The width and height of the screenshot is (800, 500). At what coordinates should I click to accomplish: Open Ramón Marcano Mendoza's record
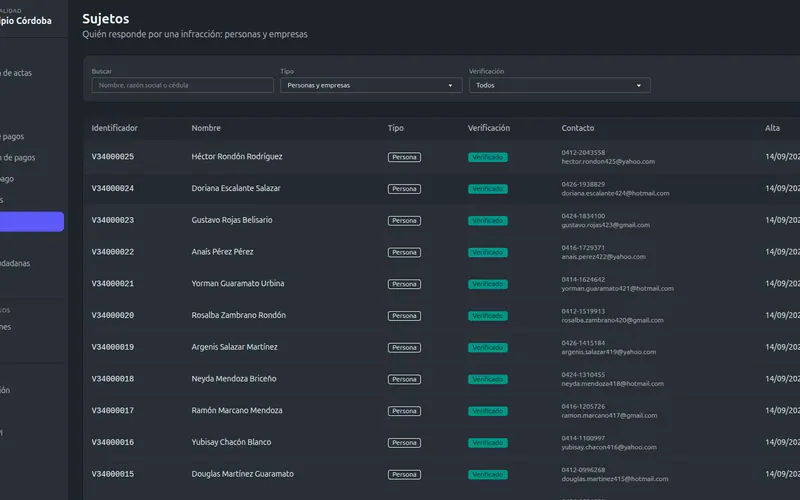pyautogui.click(x=237, y=410)
